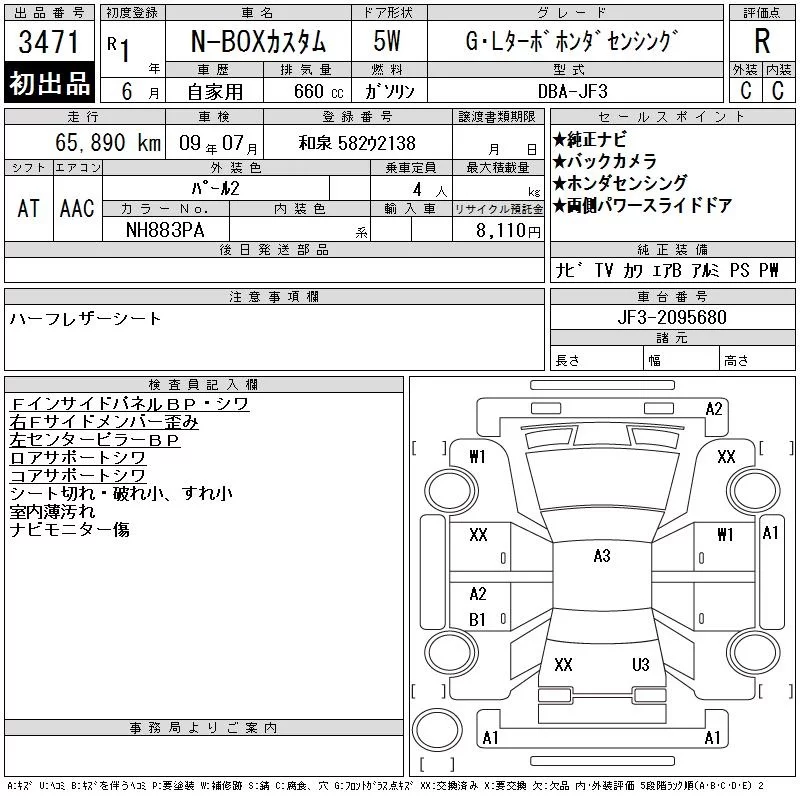Click the note ナビモニター傷

point(69,530)
